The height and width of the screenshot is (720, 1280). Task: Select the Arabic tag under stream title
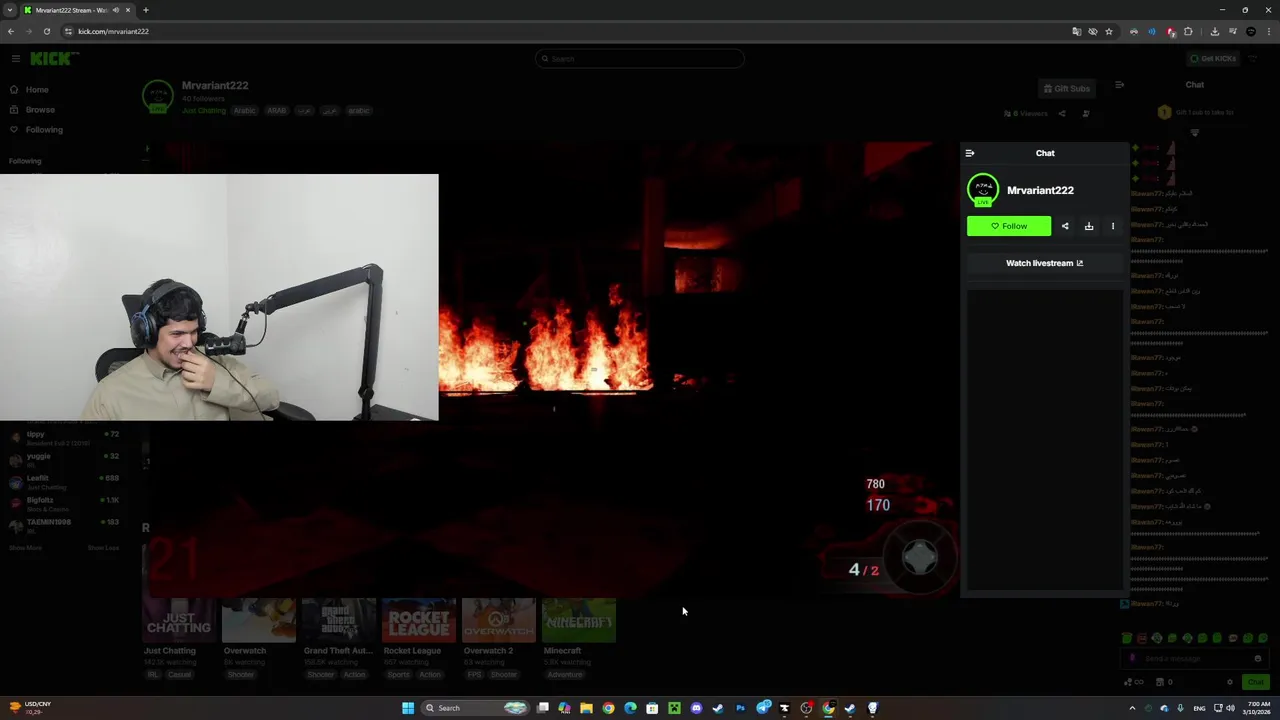pyautogui.click(x=245, y=111)
